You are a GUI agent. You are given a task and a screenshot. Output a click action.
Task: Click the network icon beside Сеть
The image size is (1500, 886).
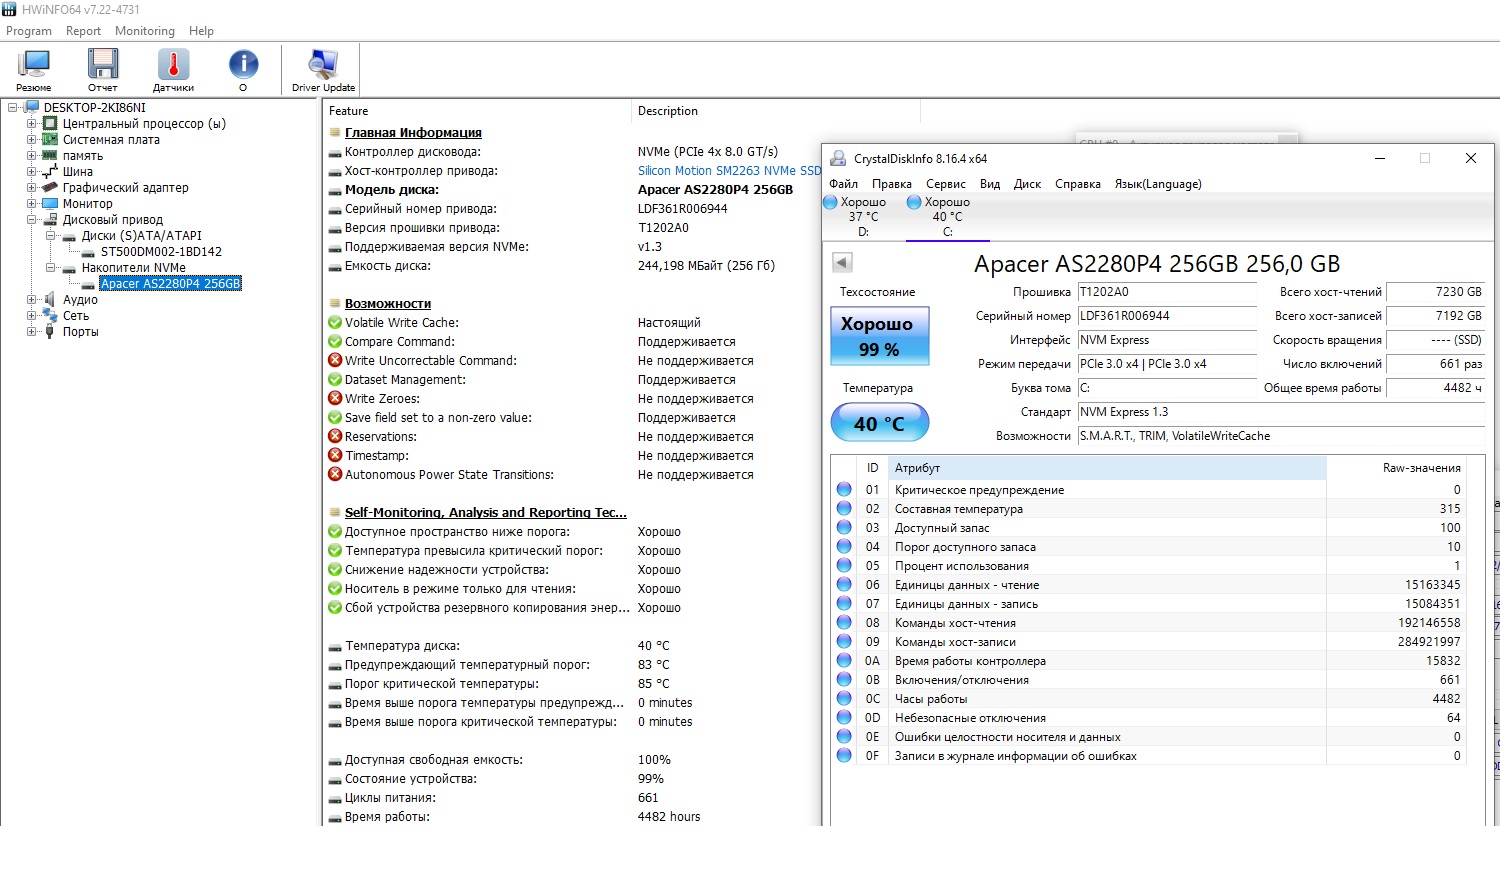tap(50, 316)
